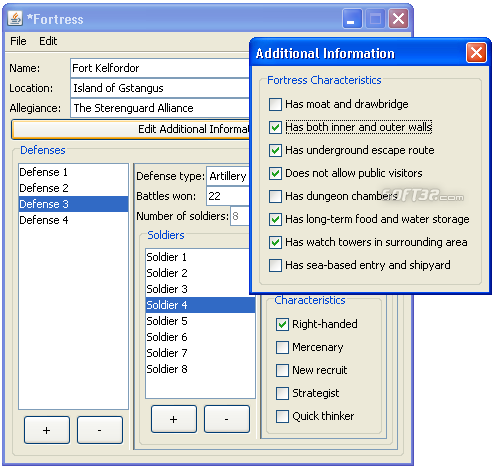Select Defense 2 in defenses list

73,188
